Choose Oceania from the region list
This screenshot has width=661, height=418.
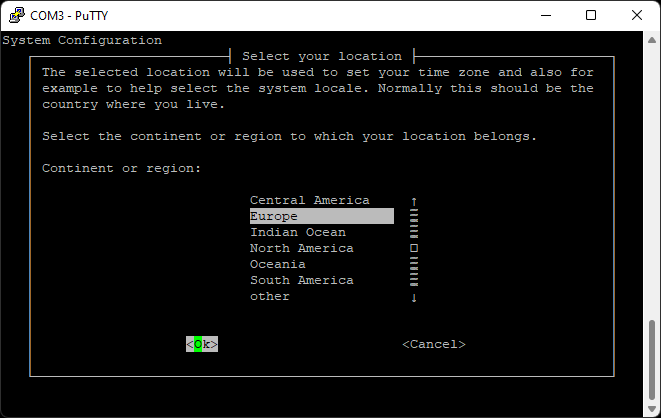[277, 264]
